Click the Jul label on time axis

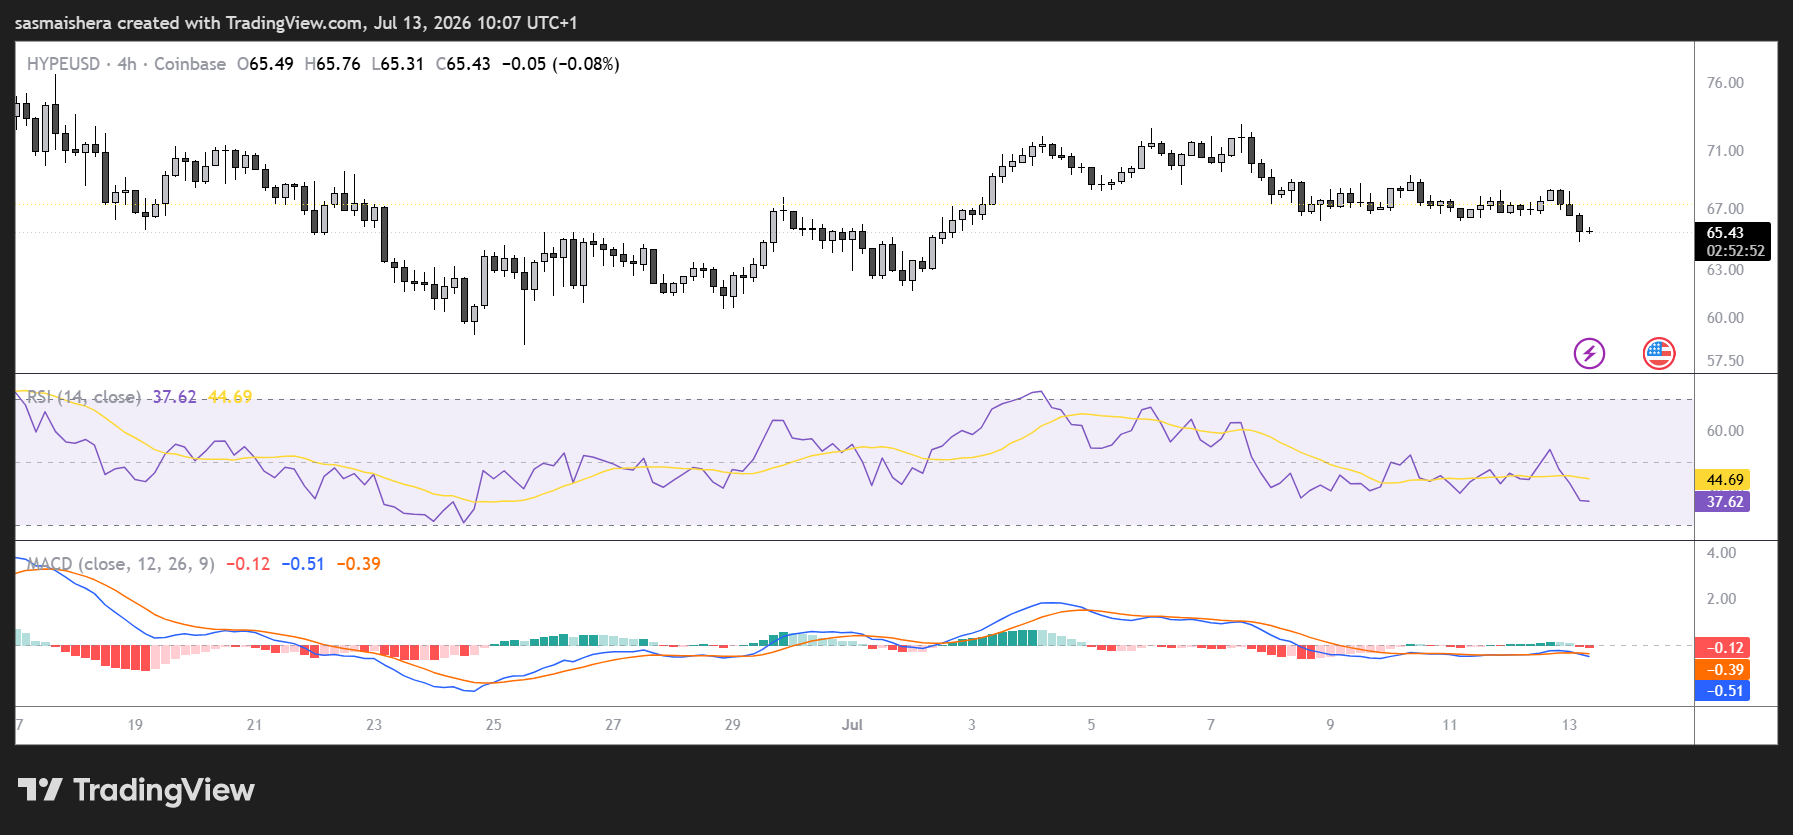tap(852, 725)
